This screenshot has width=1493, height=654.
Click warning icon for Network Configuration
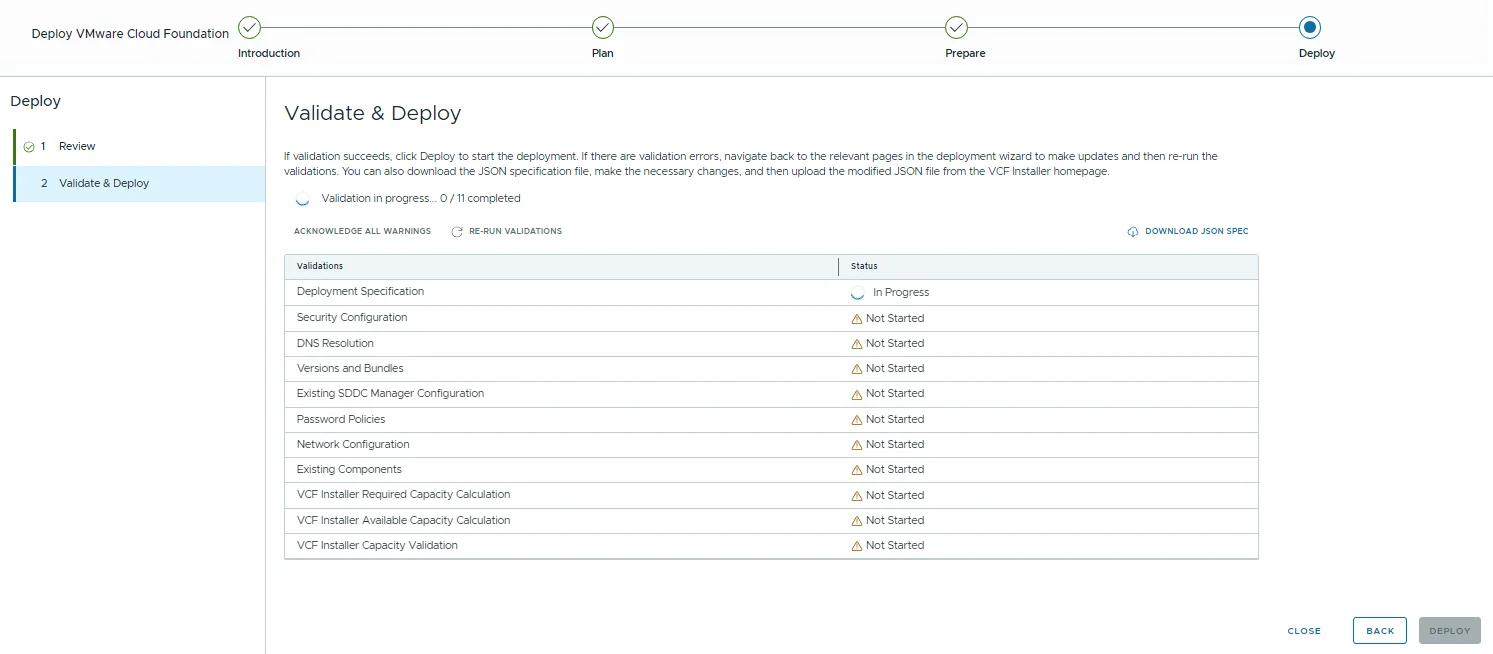click(x=856, y=445)
